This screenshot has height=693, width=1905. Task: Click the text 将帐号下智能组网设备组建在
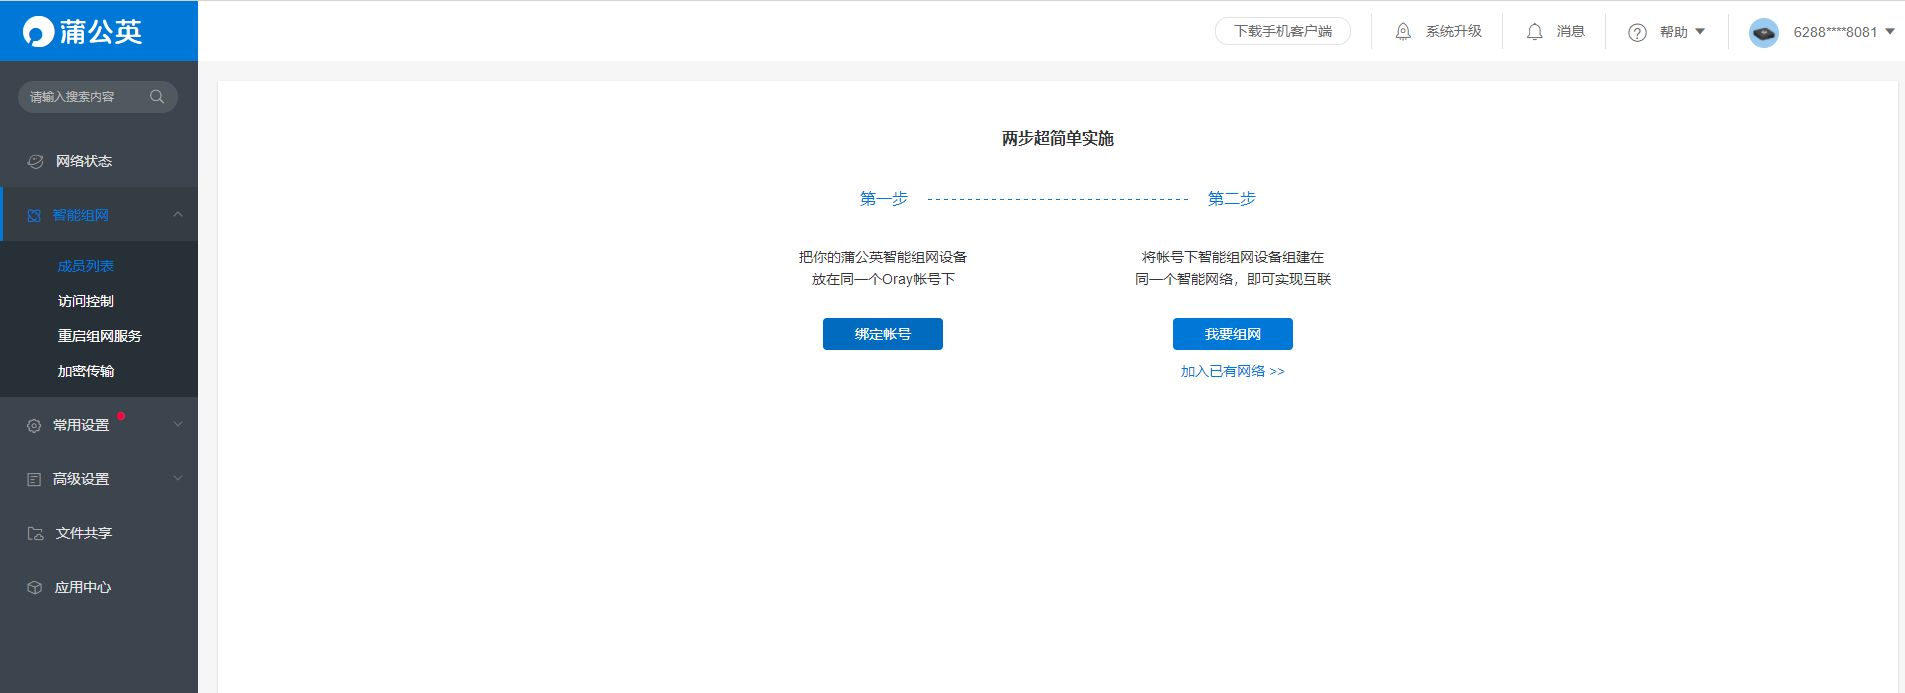pyautogui.click(x=1233, y=257)
